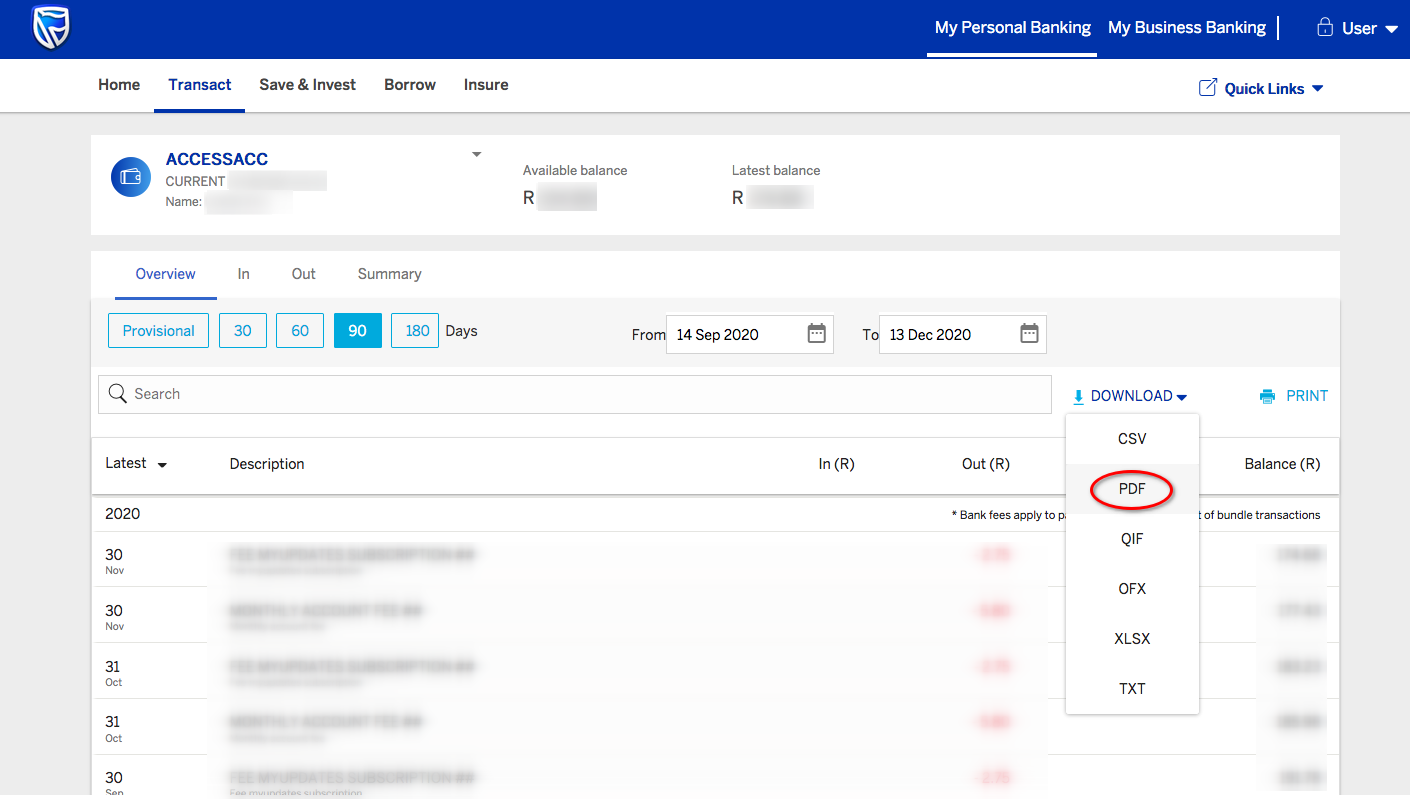Viewport: 1410px width, 800px height.
Task: Click the Quick Links external icon
Action: 1208,88
